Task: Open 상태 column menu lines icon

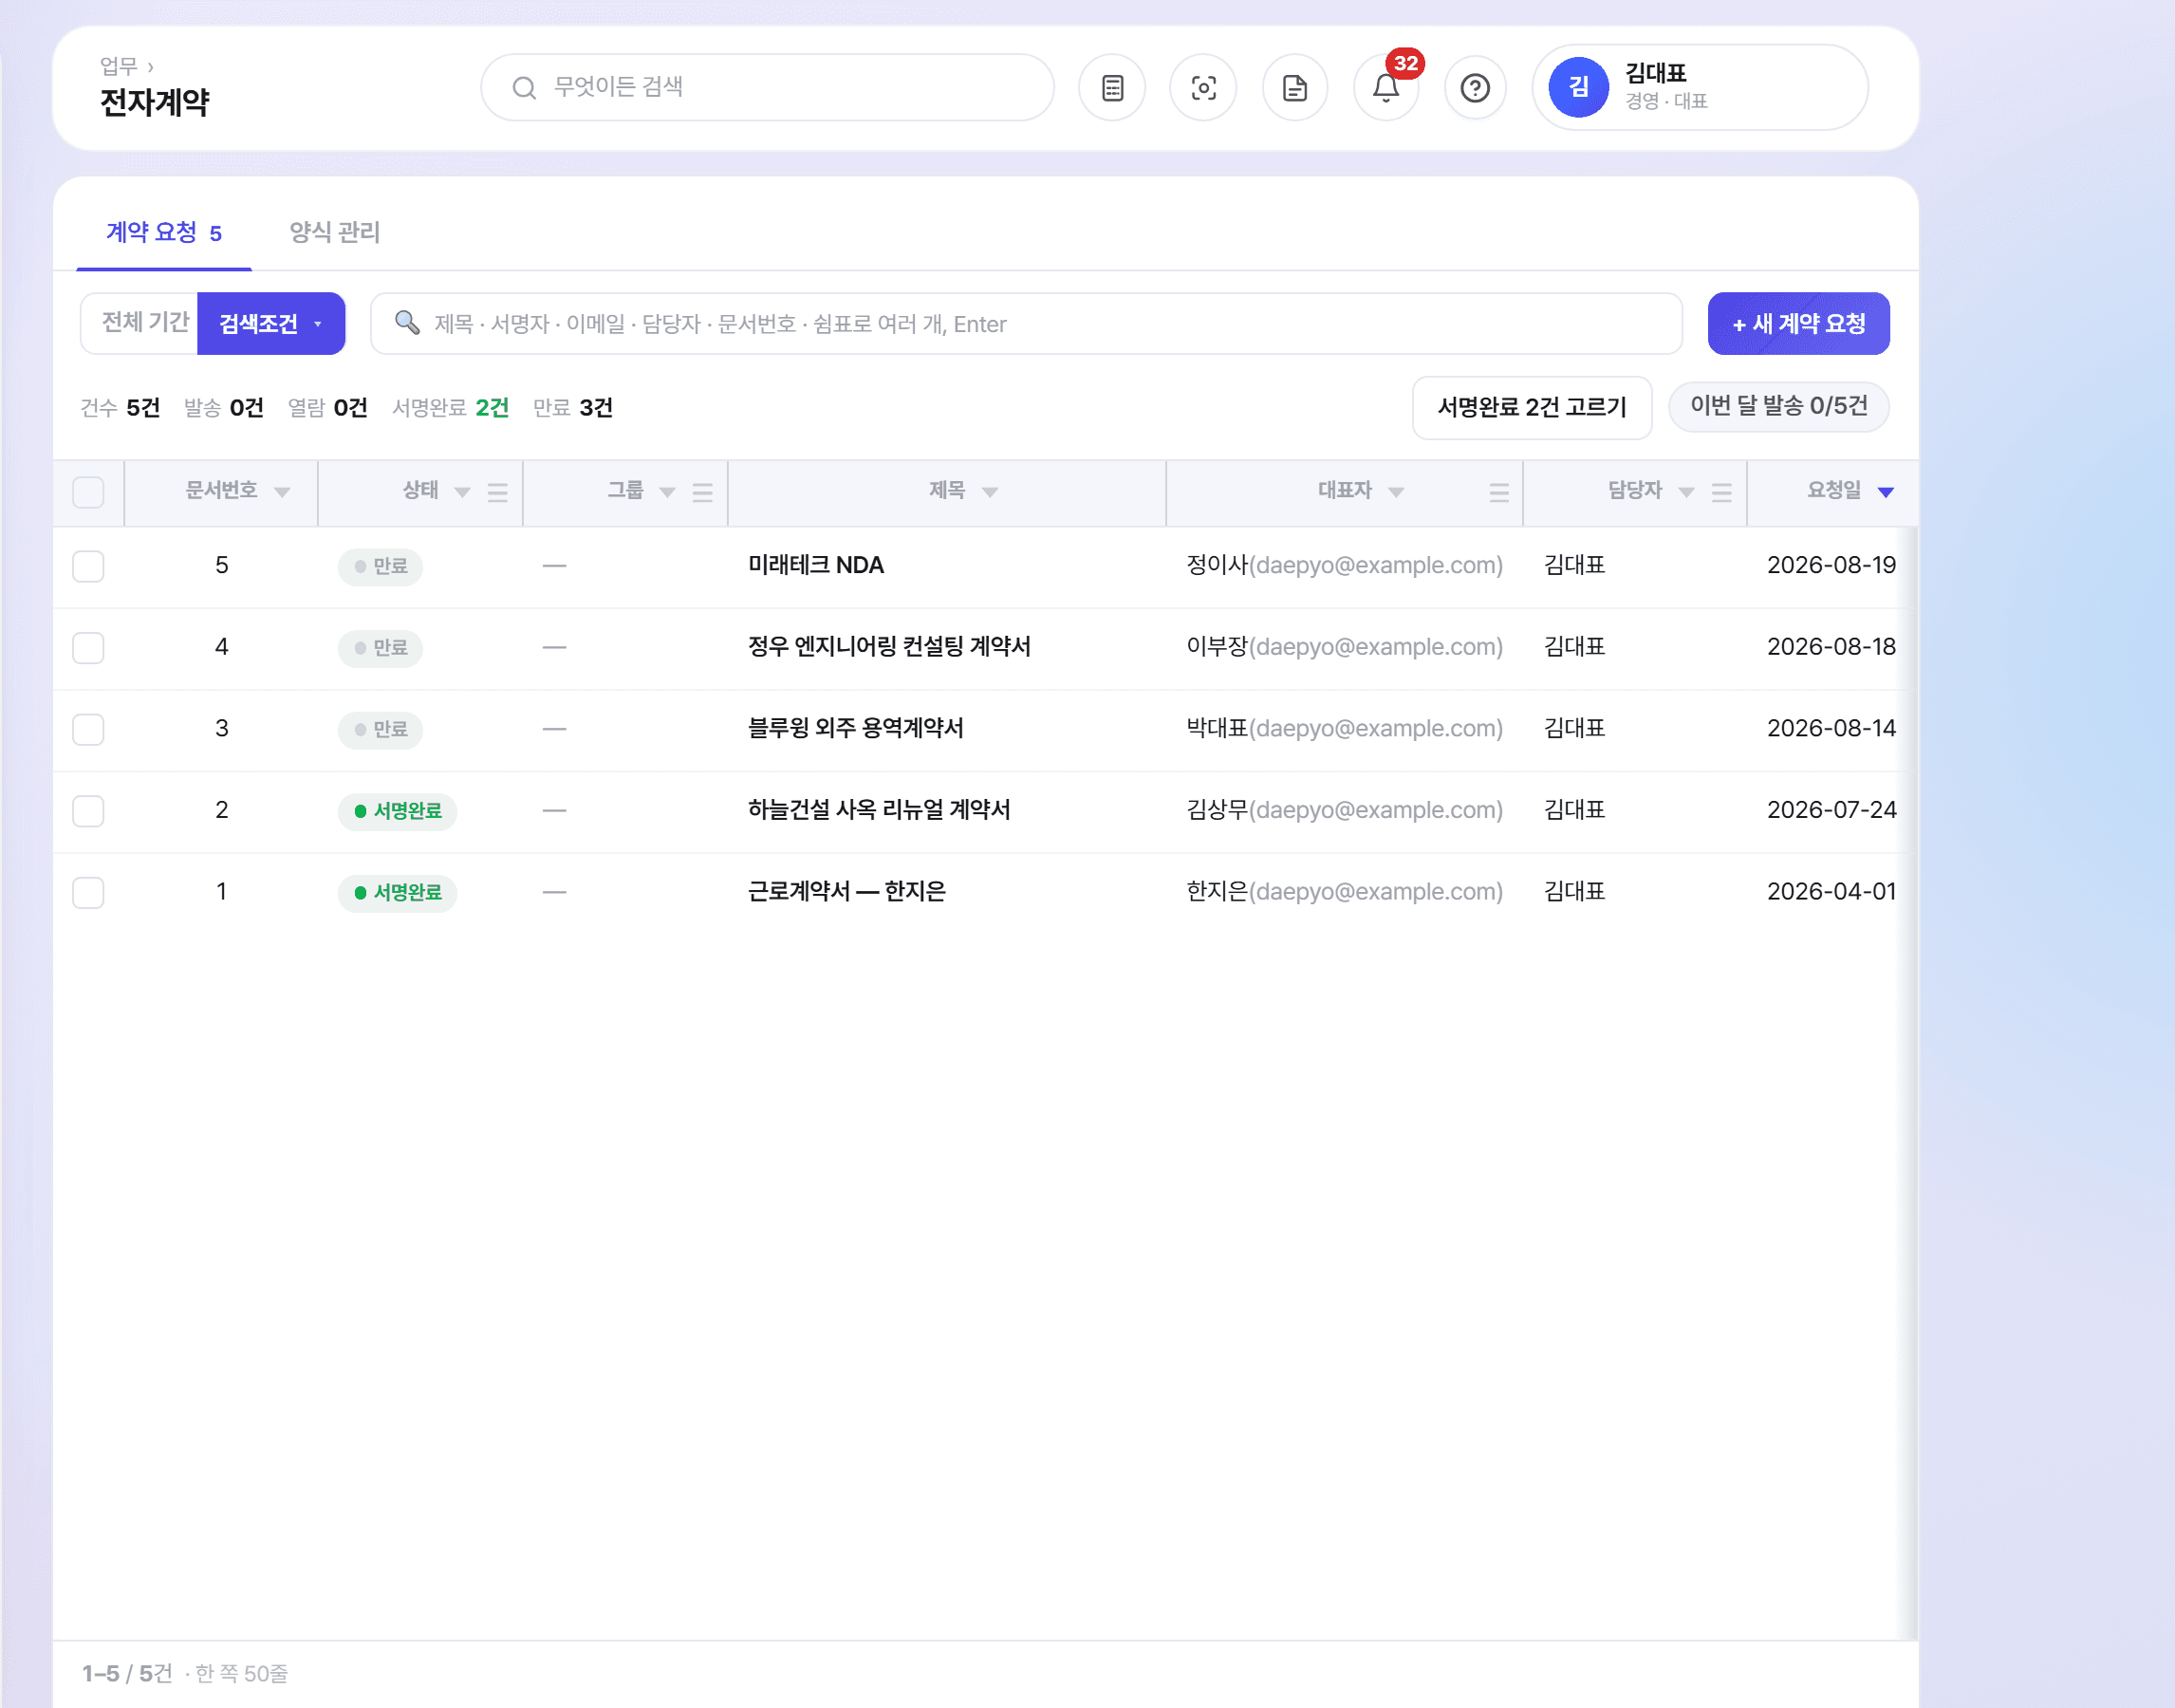Action: [498, 492]
